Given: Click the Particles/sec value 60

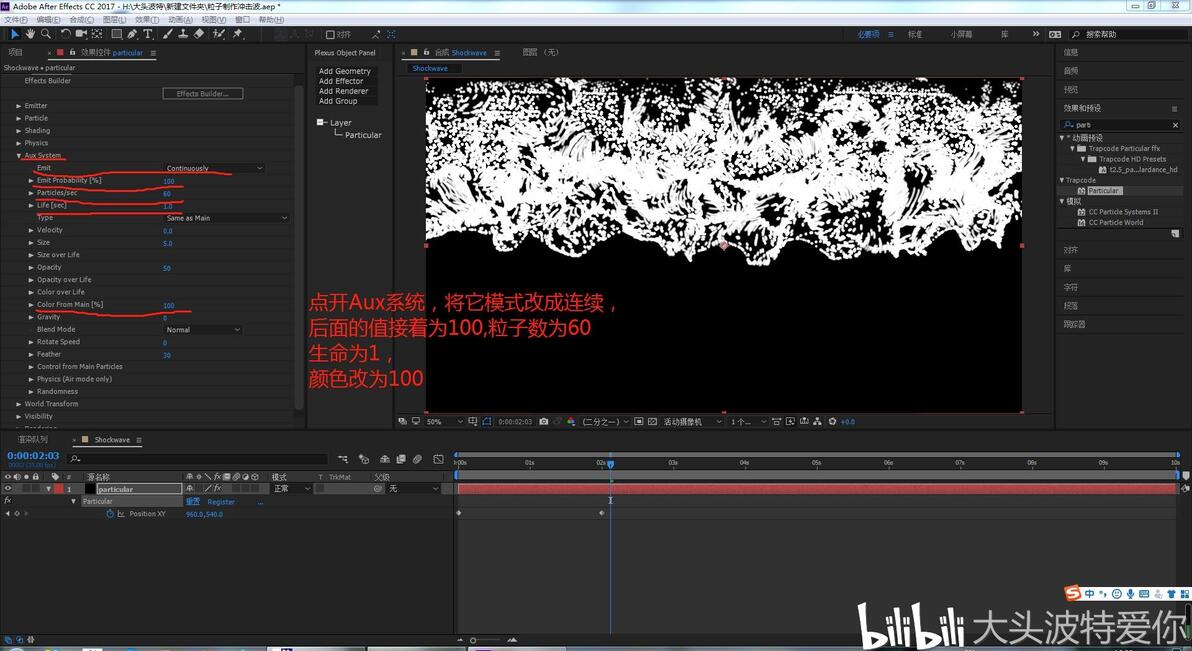Looking at the screenshot, I should pos(166,193).
